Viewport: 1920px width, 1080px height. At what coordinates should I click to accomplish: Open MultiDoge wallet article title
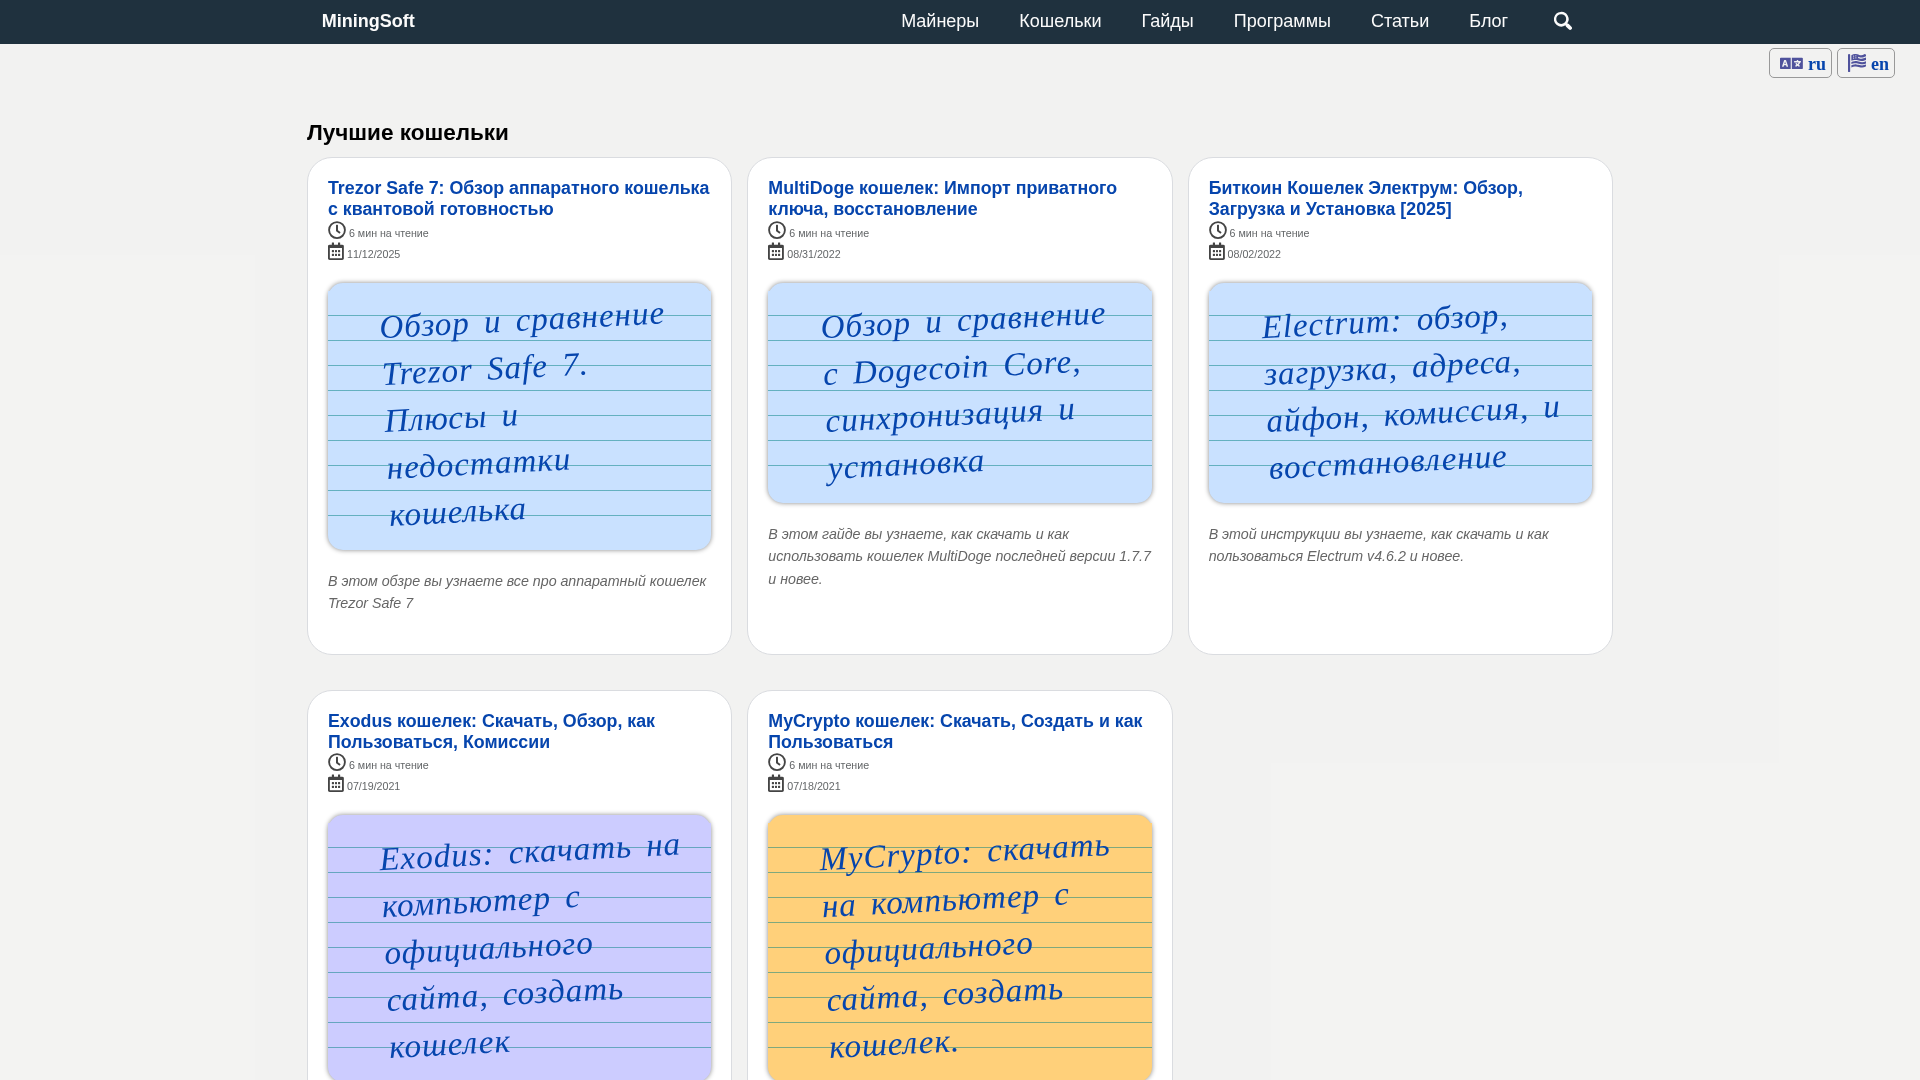(x=942, y=198)
